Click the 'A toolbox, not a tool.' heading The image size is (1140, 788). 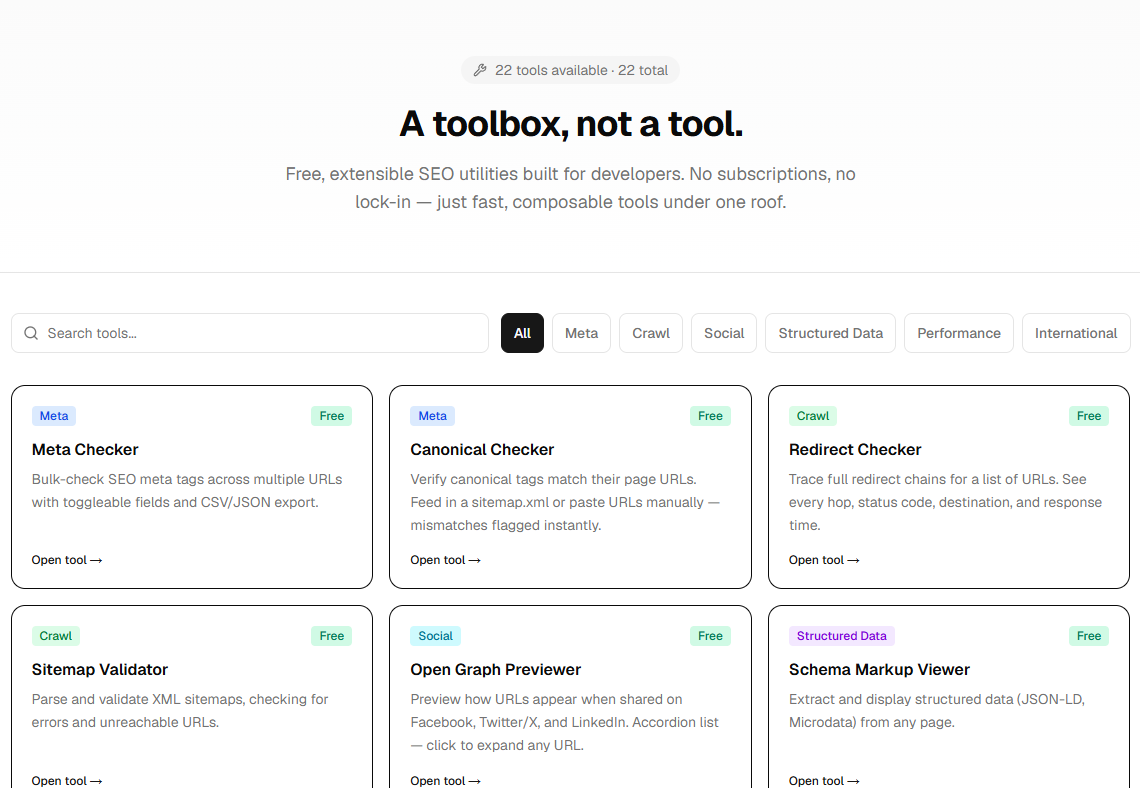(x=571, y=124)
